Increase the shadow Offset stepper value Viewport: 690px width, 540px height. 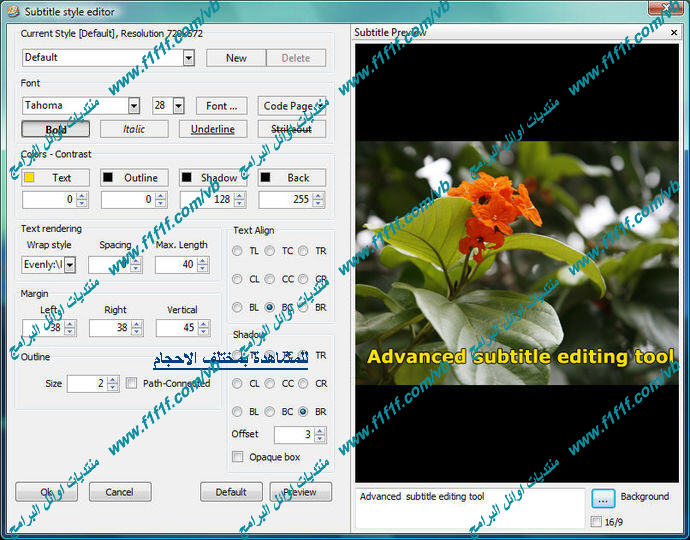point(319,430)
